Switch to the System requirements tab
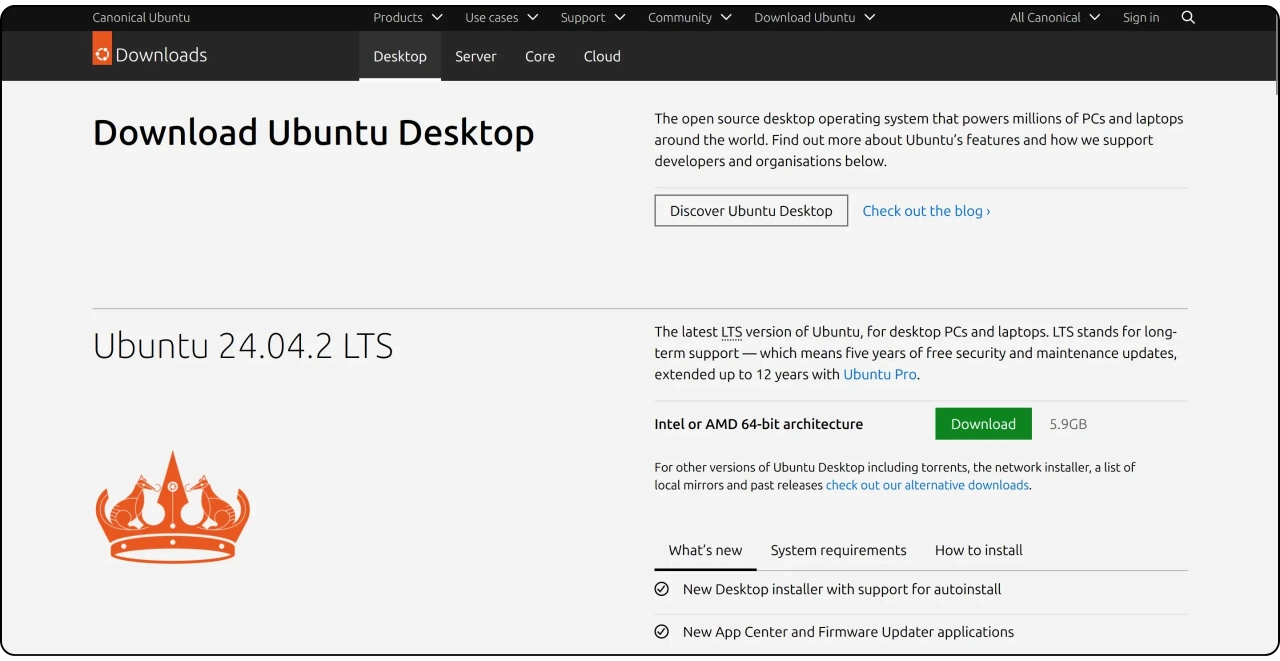This screenshot has width=1280, height=661. point(838,550)
